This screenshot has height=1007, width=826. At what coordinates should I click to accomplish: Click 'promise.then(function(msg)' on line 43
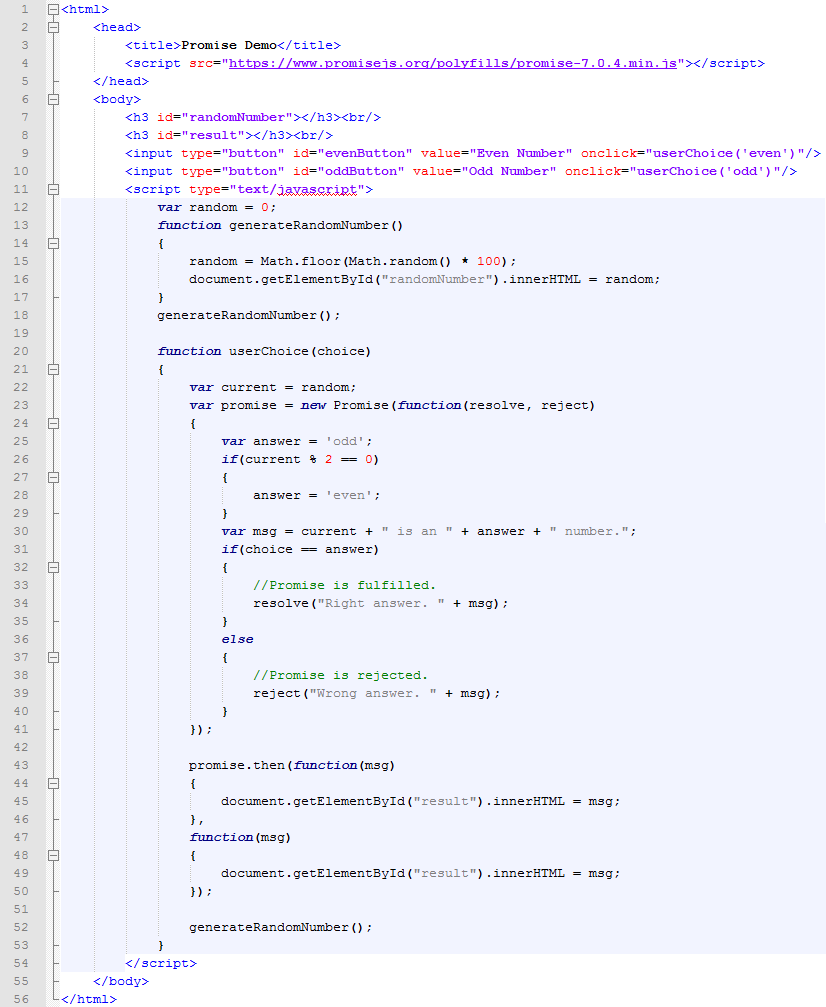point(292,765)
